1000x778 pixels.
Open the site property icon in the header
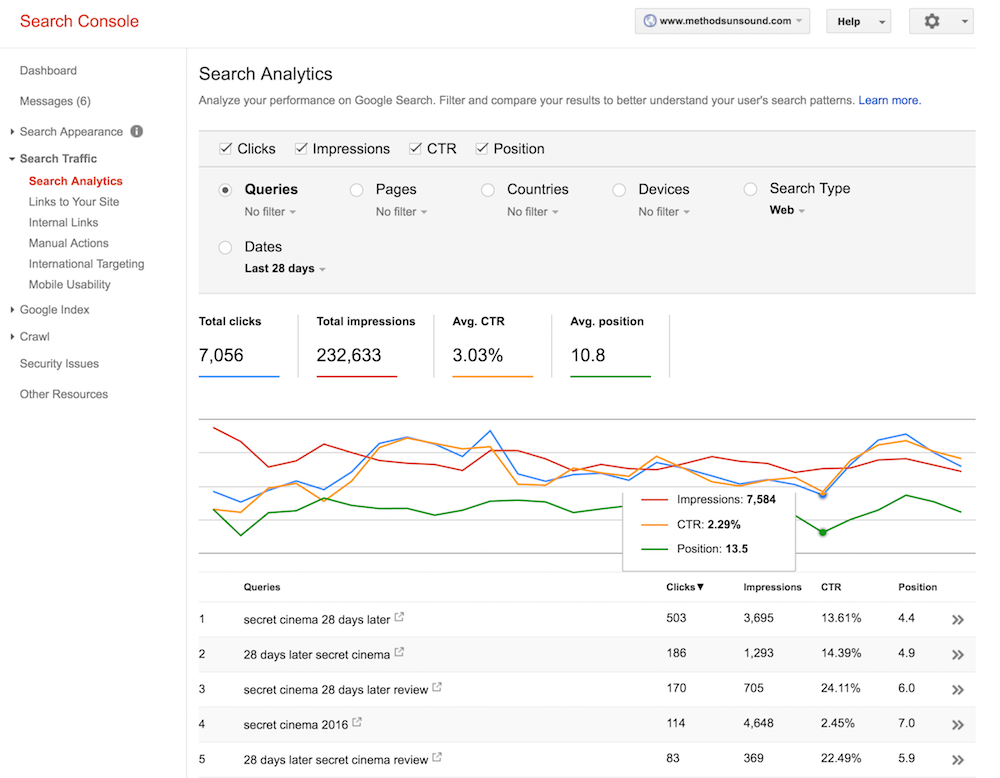(649, 20)
